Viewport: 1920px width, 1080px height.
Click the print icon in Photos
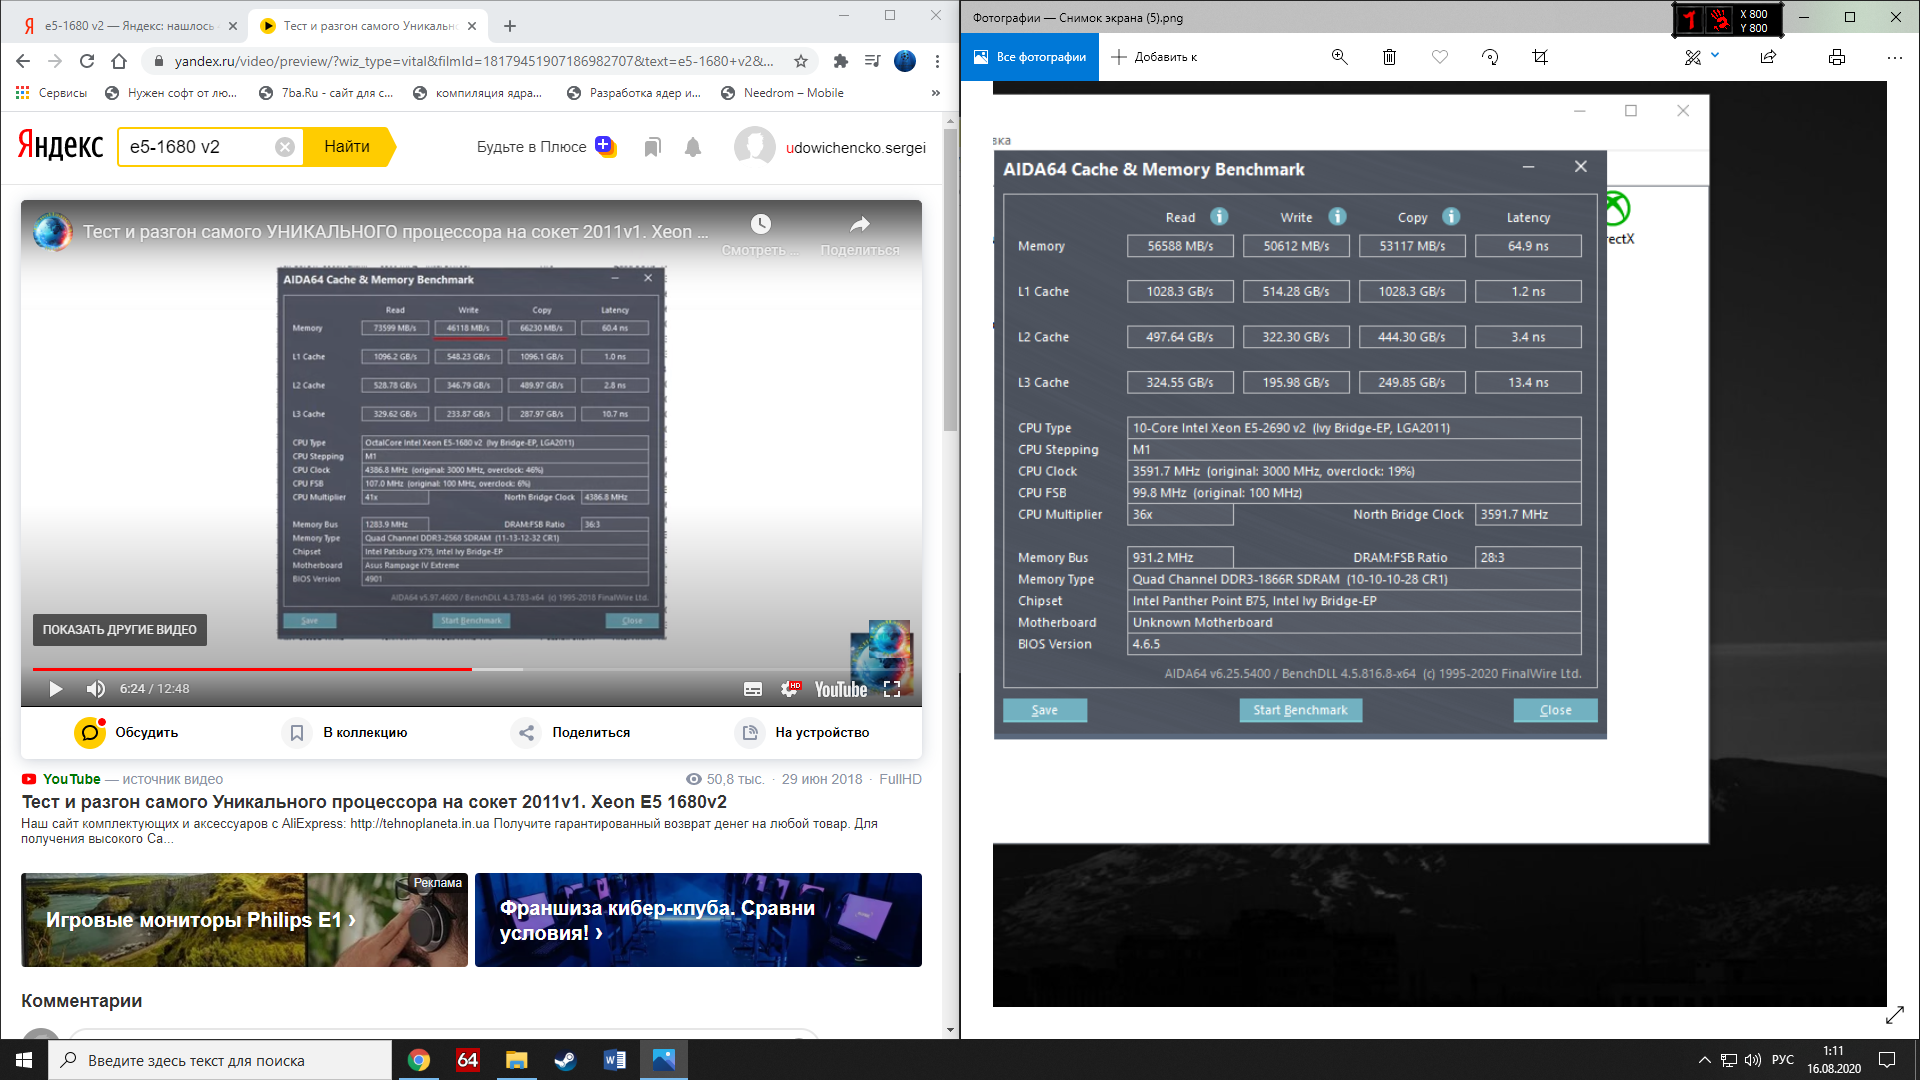point(1836,57)
